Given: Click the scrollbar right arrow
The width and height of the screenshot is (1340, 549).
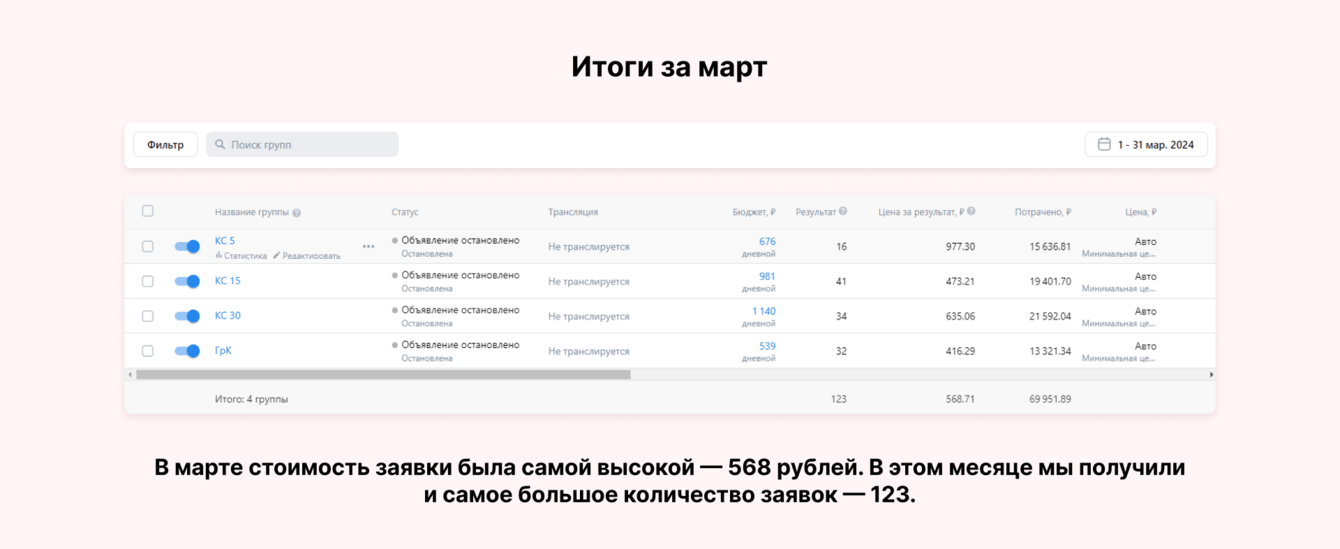Looking at the screenshot, I should pos(1211,375).
